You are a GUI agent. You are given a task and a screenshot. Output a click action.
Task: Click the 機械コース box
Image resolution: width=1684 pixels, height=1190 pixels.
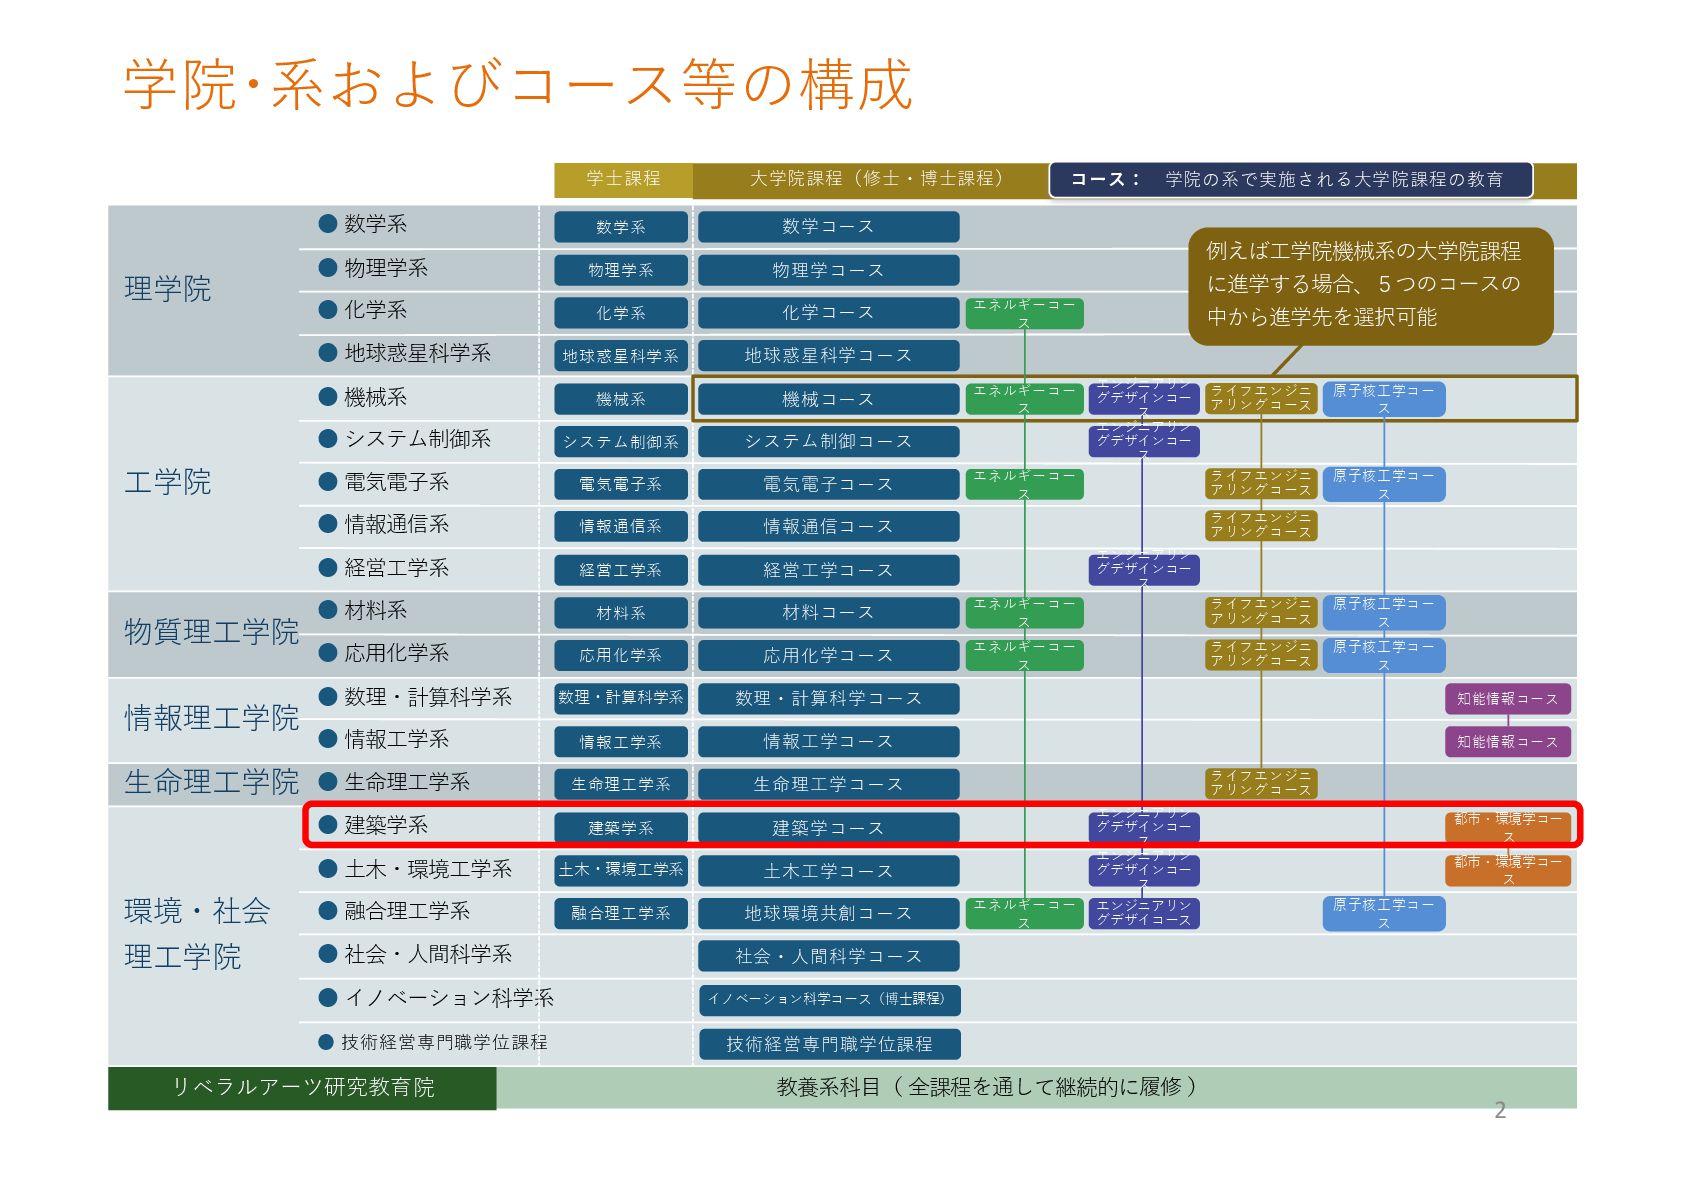coord(828,399)
